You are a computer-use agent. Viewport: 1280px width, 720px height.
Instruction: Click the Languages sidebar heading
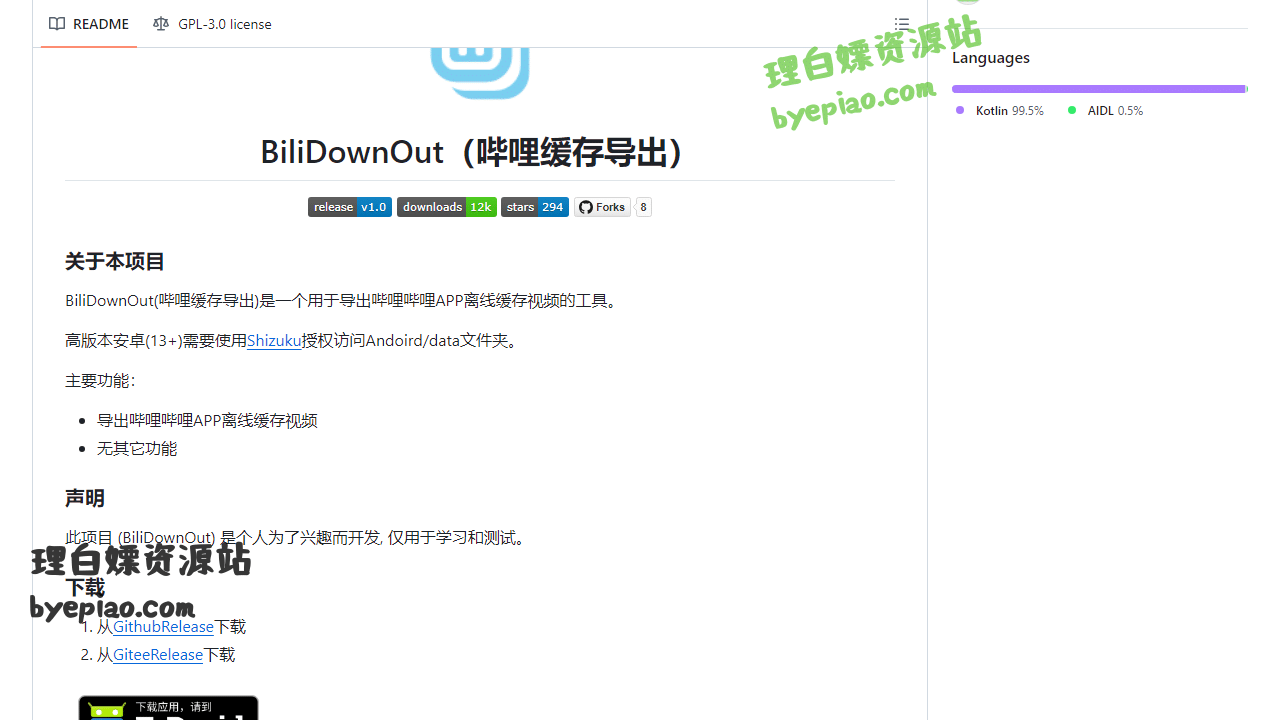[991, 58]
